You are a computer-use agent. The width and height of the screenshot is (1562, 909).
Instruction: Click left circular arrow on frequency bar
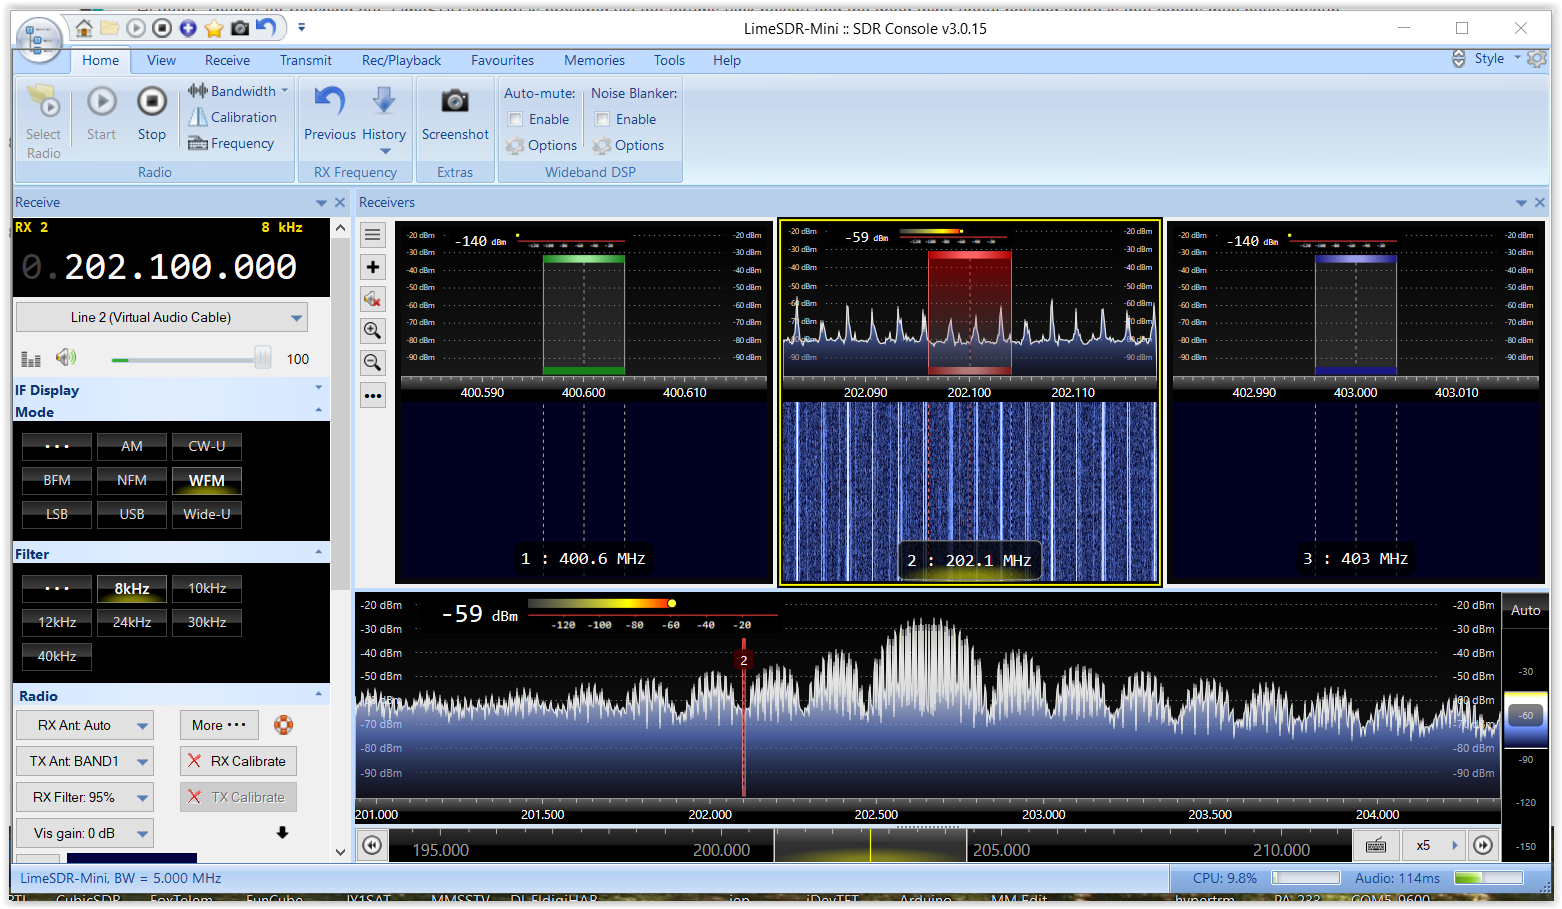pyautogui.click(x=372, y=846)
